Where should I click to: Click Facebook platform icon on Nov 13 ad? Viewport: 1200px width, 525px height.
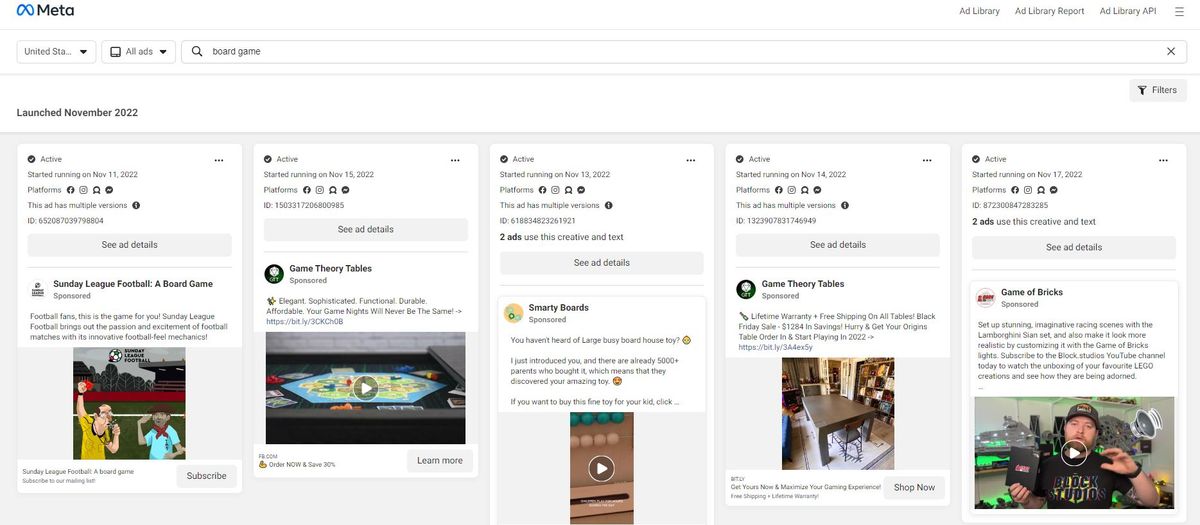pyautogui.click(x=543, y=190)
